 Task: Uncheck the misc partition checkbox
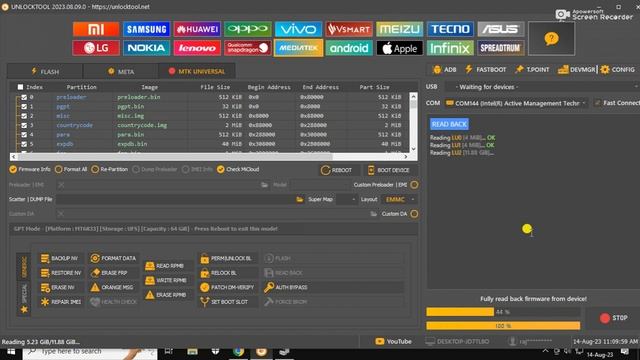point(24,116)
